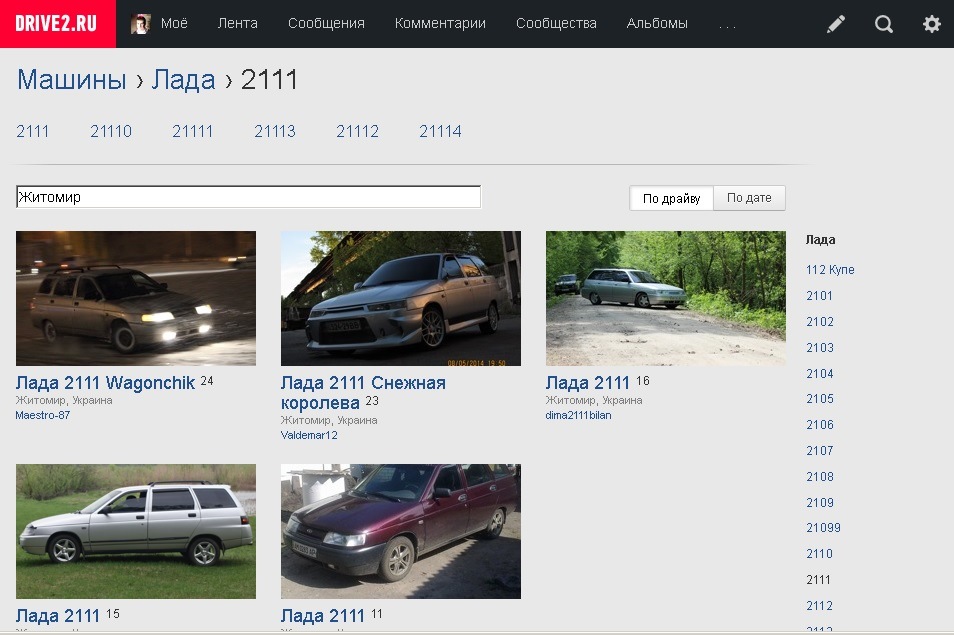Click the city search field containing Житомир
Image resolution: width=954 pixels, height=635 pixels.
click(248, 197)
